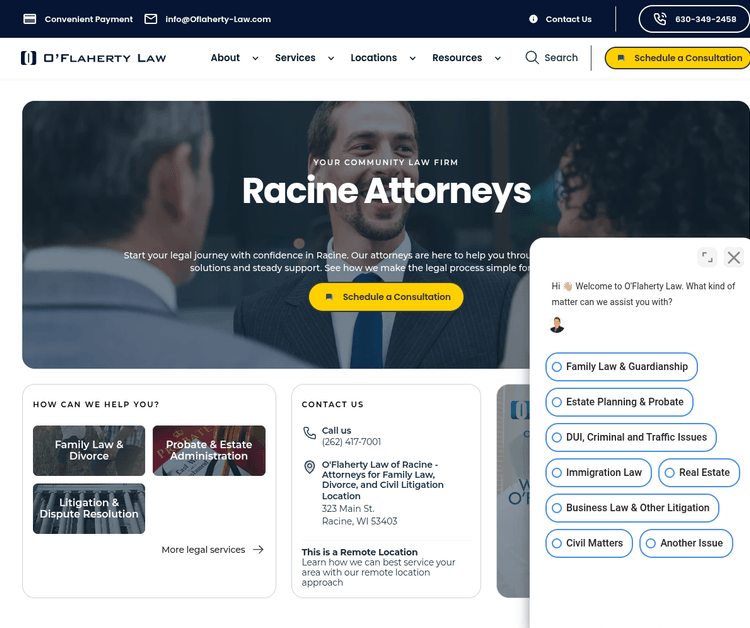Select Family Law & Guardianship option
Screen dimensions: 750x628
[621, 367]
